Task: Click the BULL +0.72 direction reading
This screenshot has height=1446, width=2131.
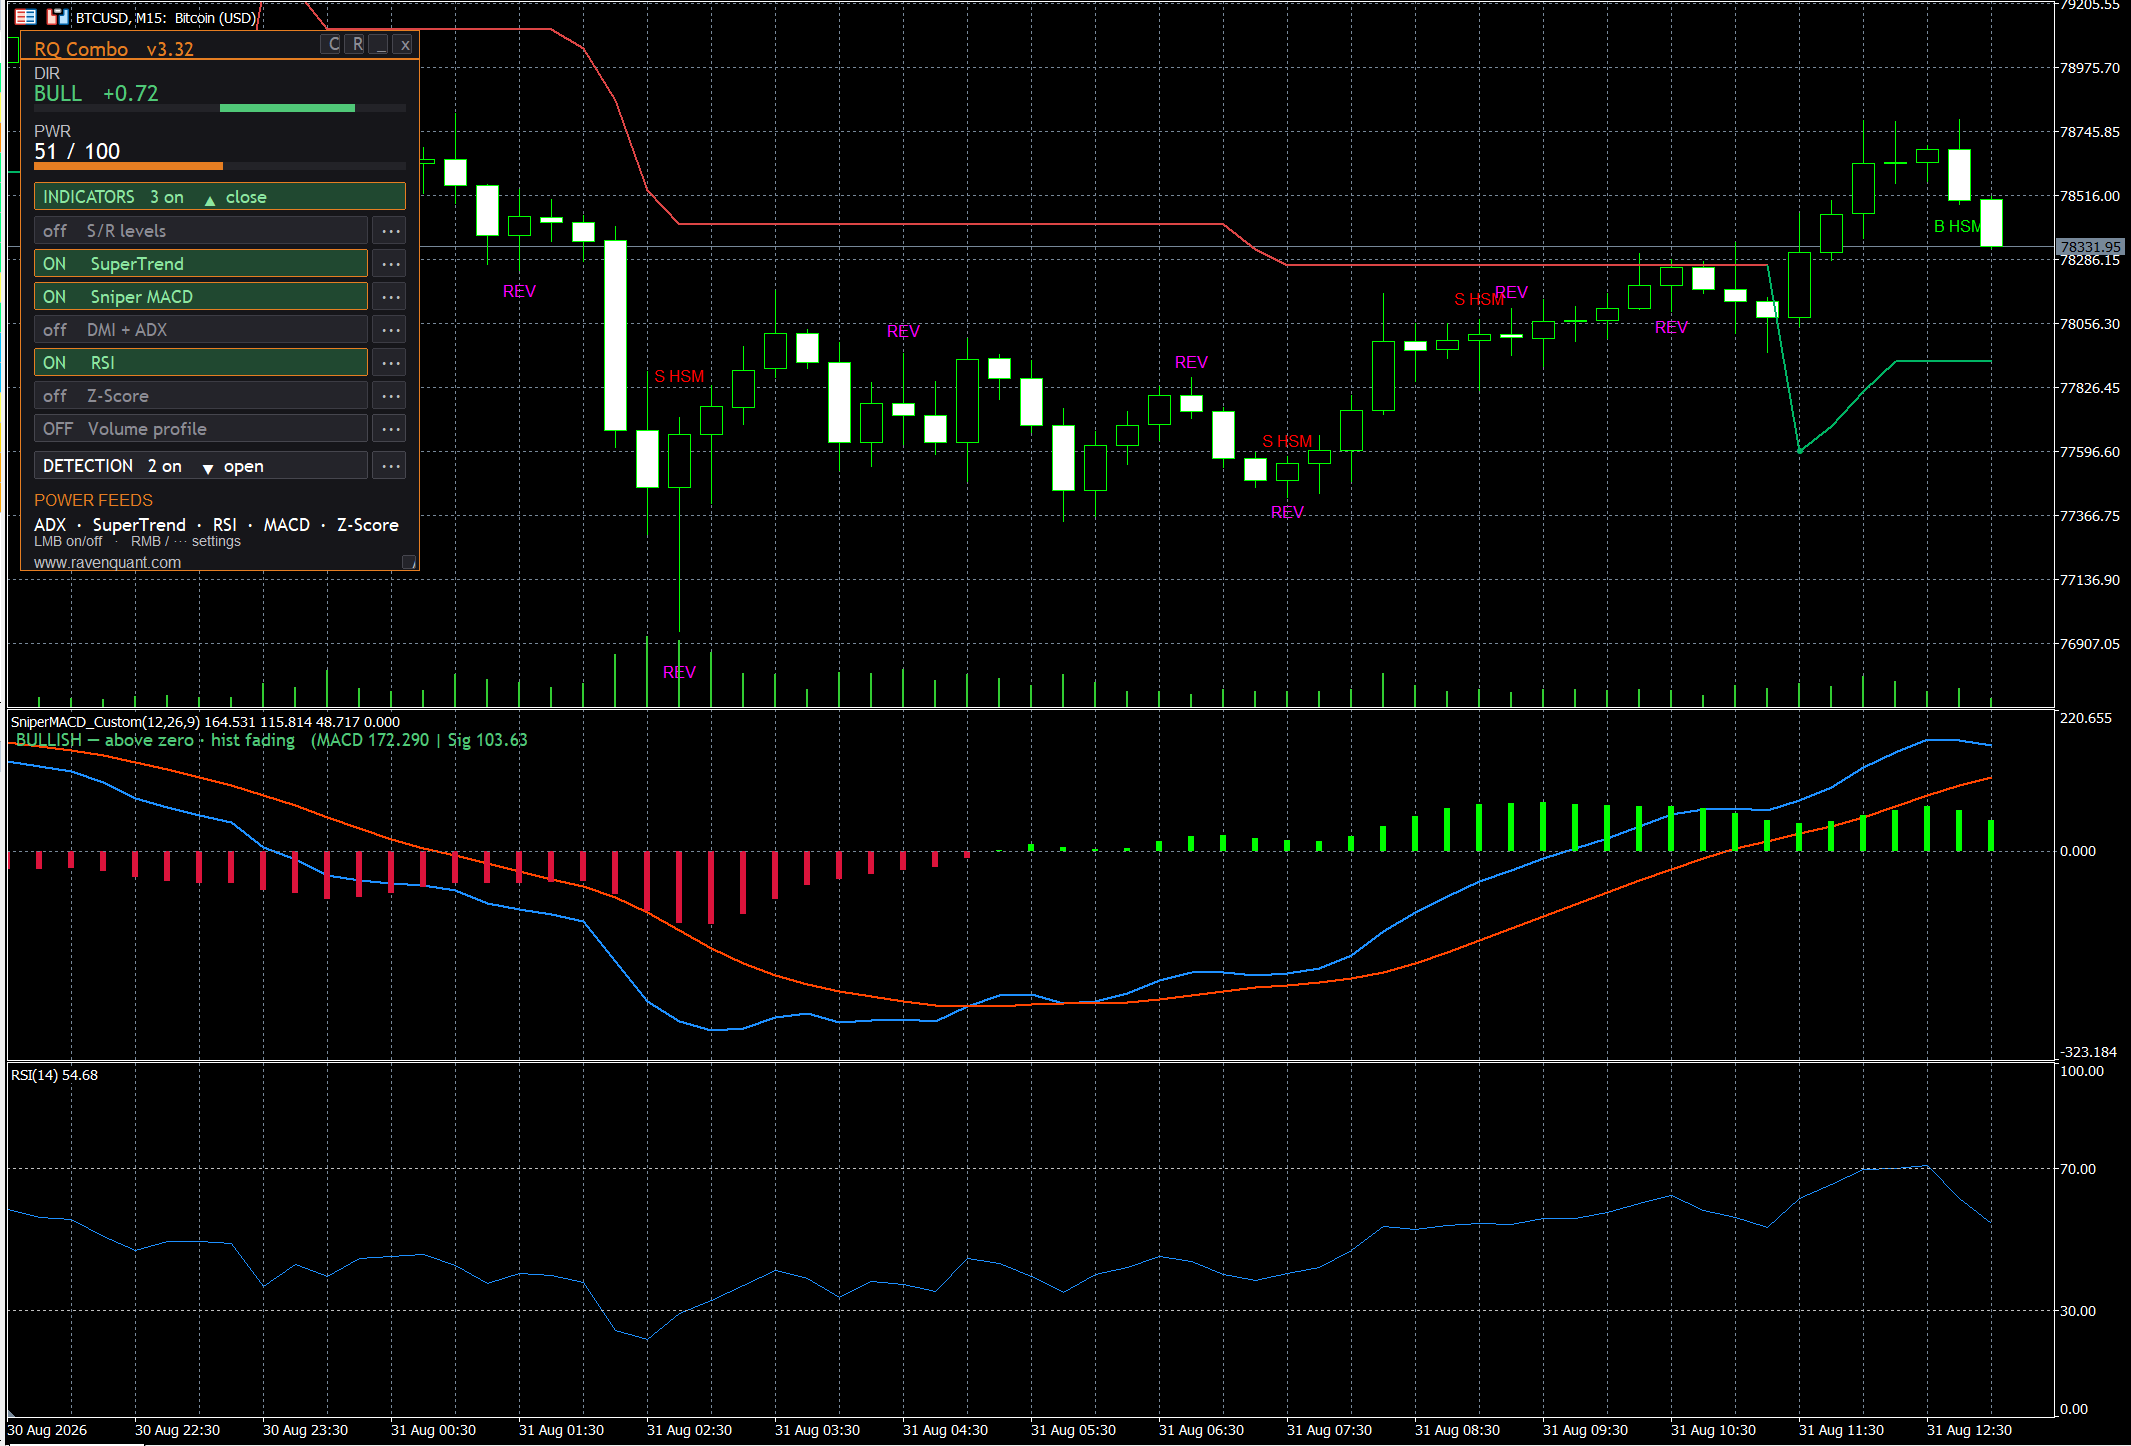Action: coord(96,93)
